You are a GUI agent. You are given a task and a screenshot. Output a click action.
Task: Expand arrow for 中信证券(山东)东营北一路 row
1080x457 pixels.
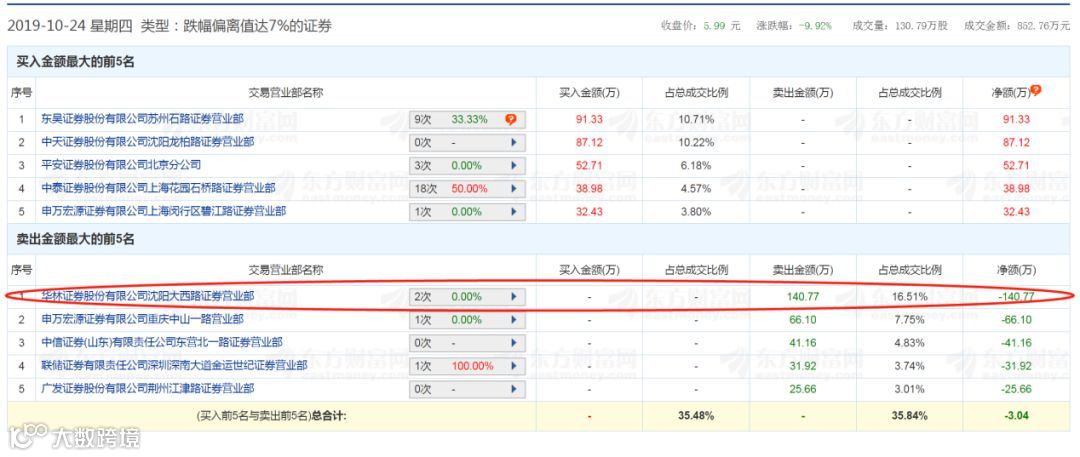[x=513, y=343]
